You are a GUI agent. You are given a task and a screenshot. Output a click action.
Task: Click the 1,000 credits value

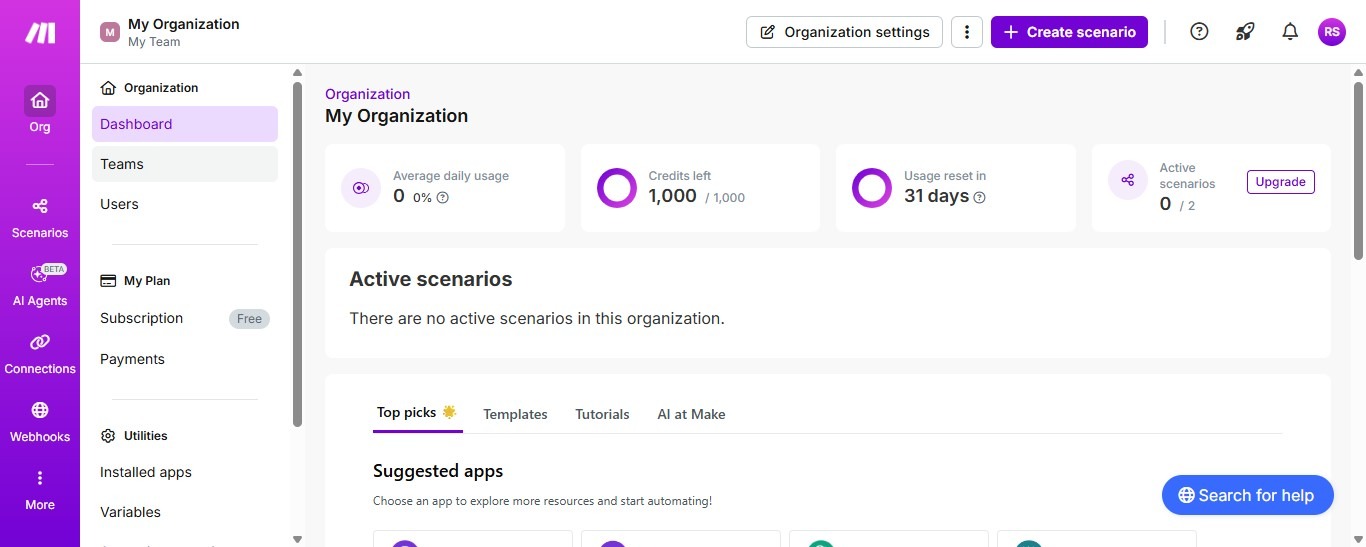672,196
